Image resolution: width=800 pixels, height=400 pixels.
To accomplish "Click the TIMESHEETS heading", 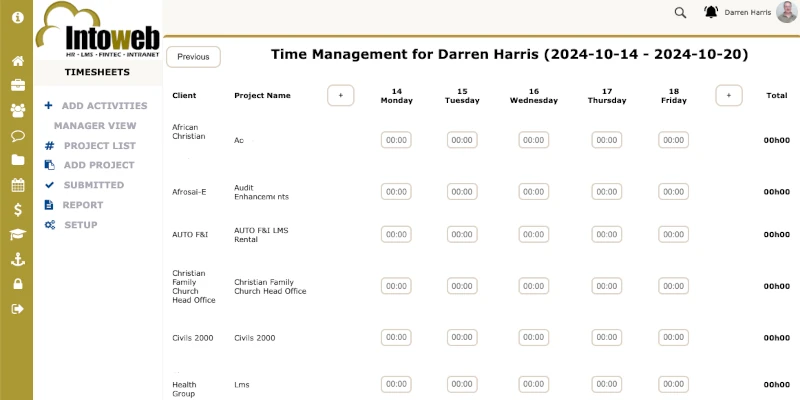I will click(97, 72).
